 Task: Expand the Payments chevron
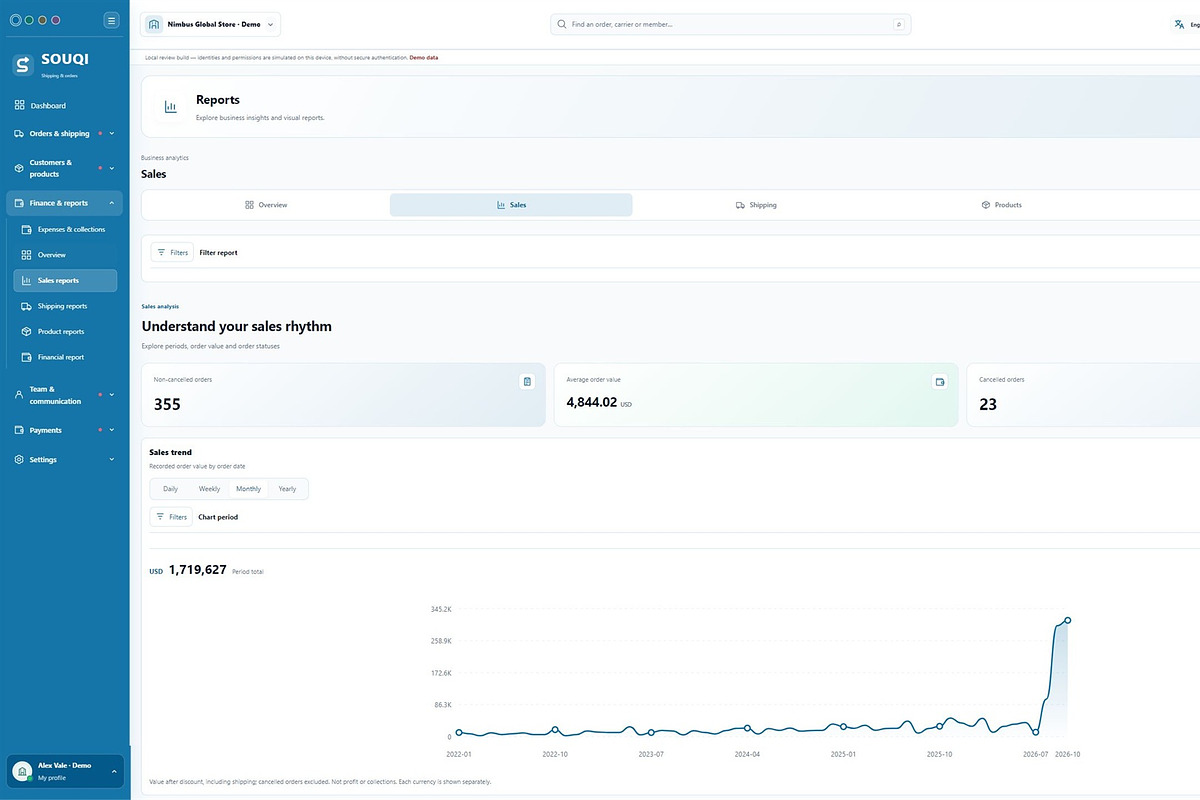[111, 430]
